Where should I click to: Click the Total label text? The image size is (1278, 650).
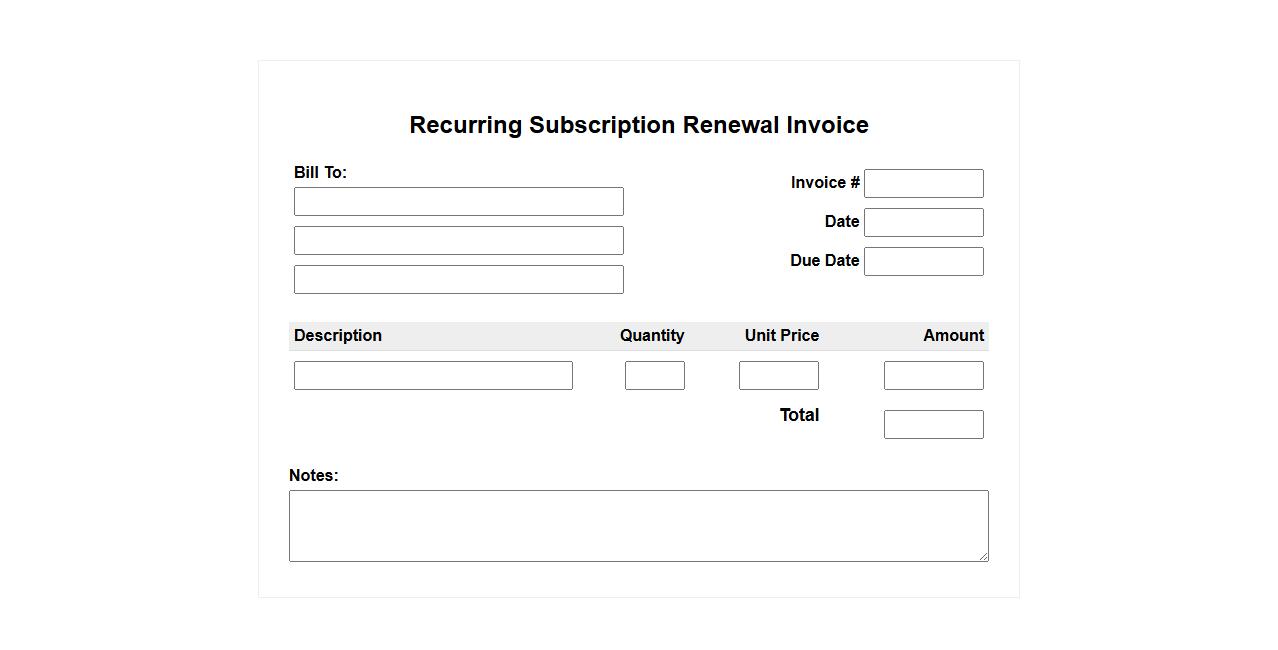click(799, 415)
